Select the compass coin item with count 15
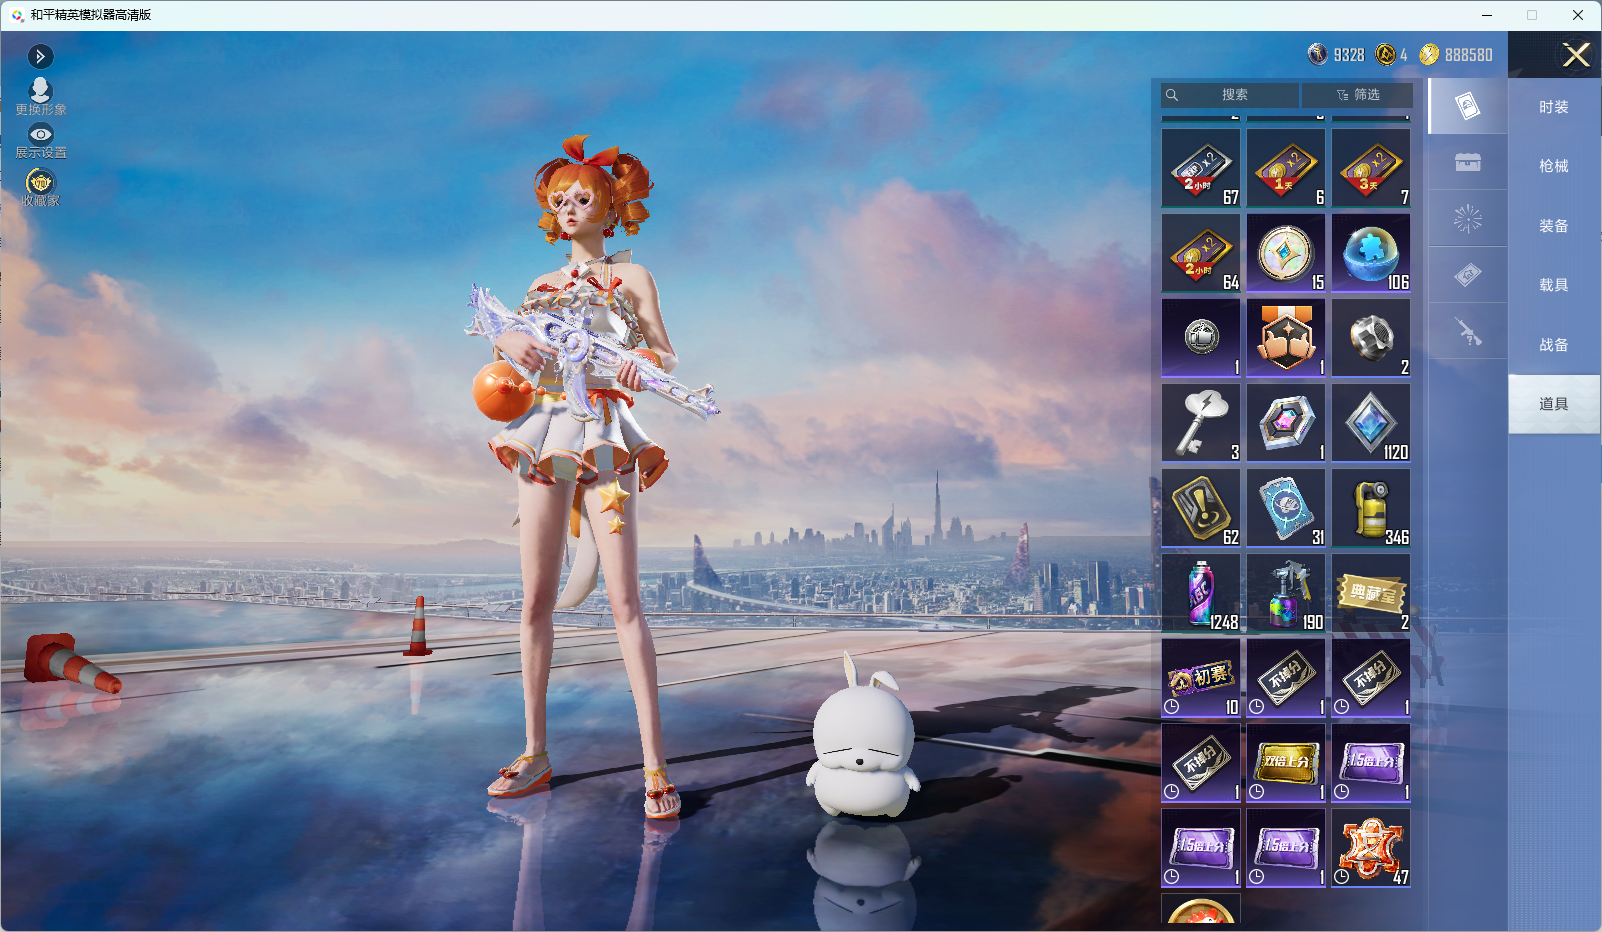The height and width of the screenshot is (932, 1602). point(1286,253)
